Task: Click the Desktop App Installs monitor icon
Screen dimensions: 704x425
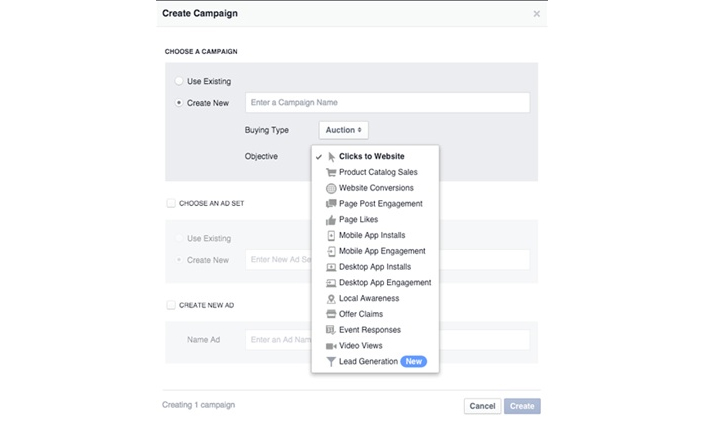Action: (x=331, y=267)
